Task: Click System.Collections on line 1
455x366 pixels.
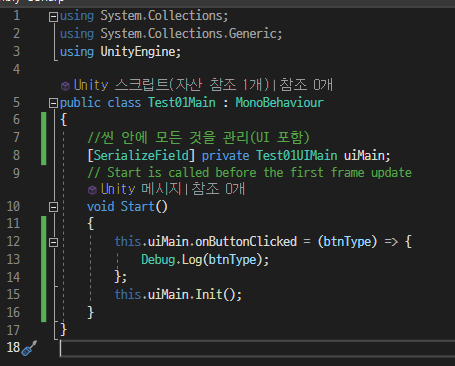Action: [x=161, y=16]
